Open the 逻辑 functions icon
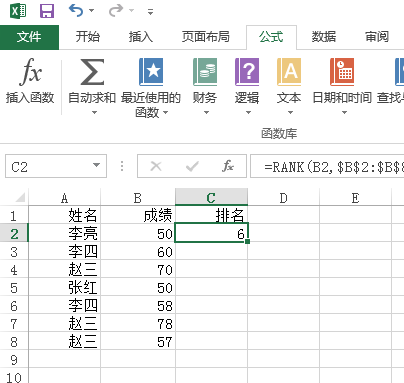 pyautogui.click(x=247, y=72)
